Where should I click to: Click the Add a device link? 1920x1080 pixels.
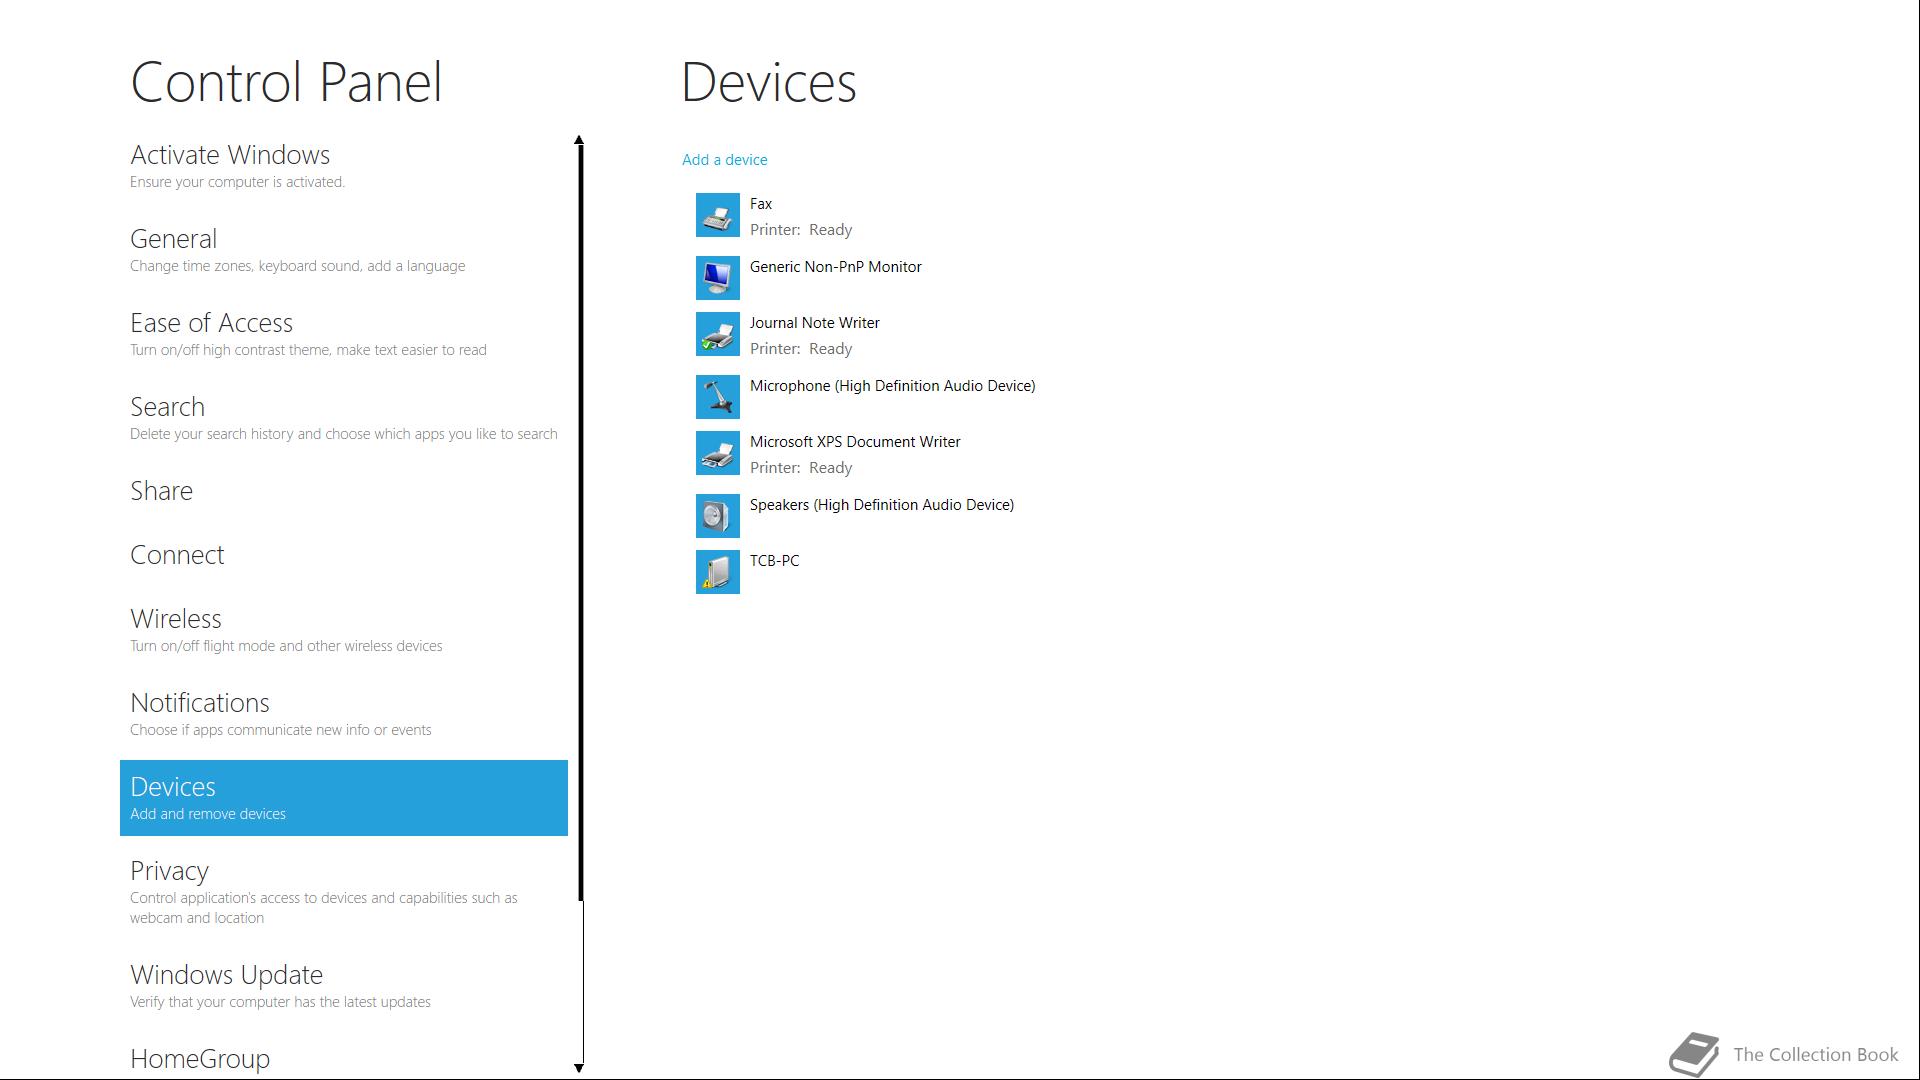click(x=725, y=160)
